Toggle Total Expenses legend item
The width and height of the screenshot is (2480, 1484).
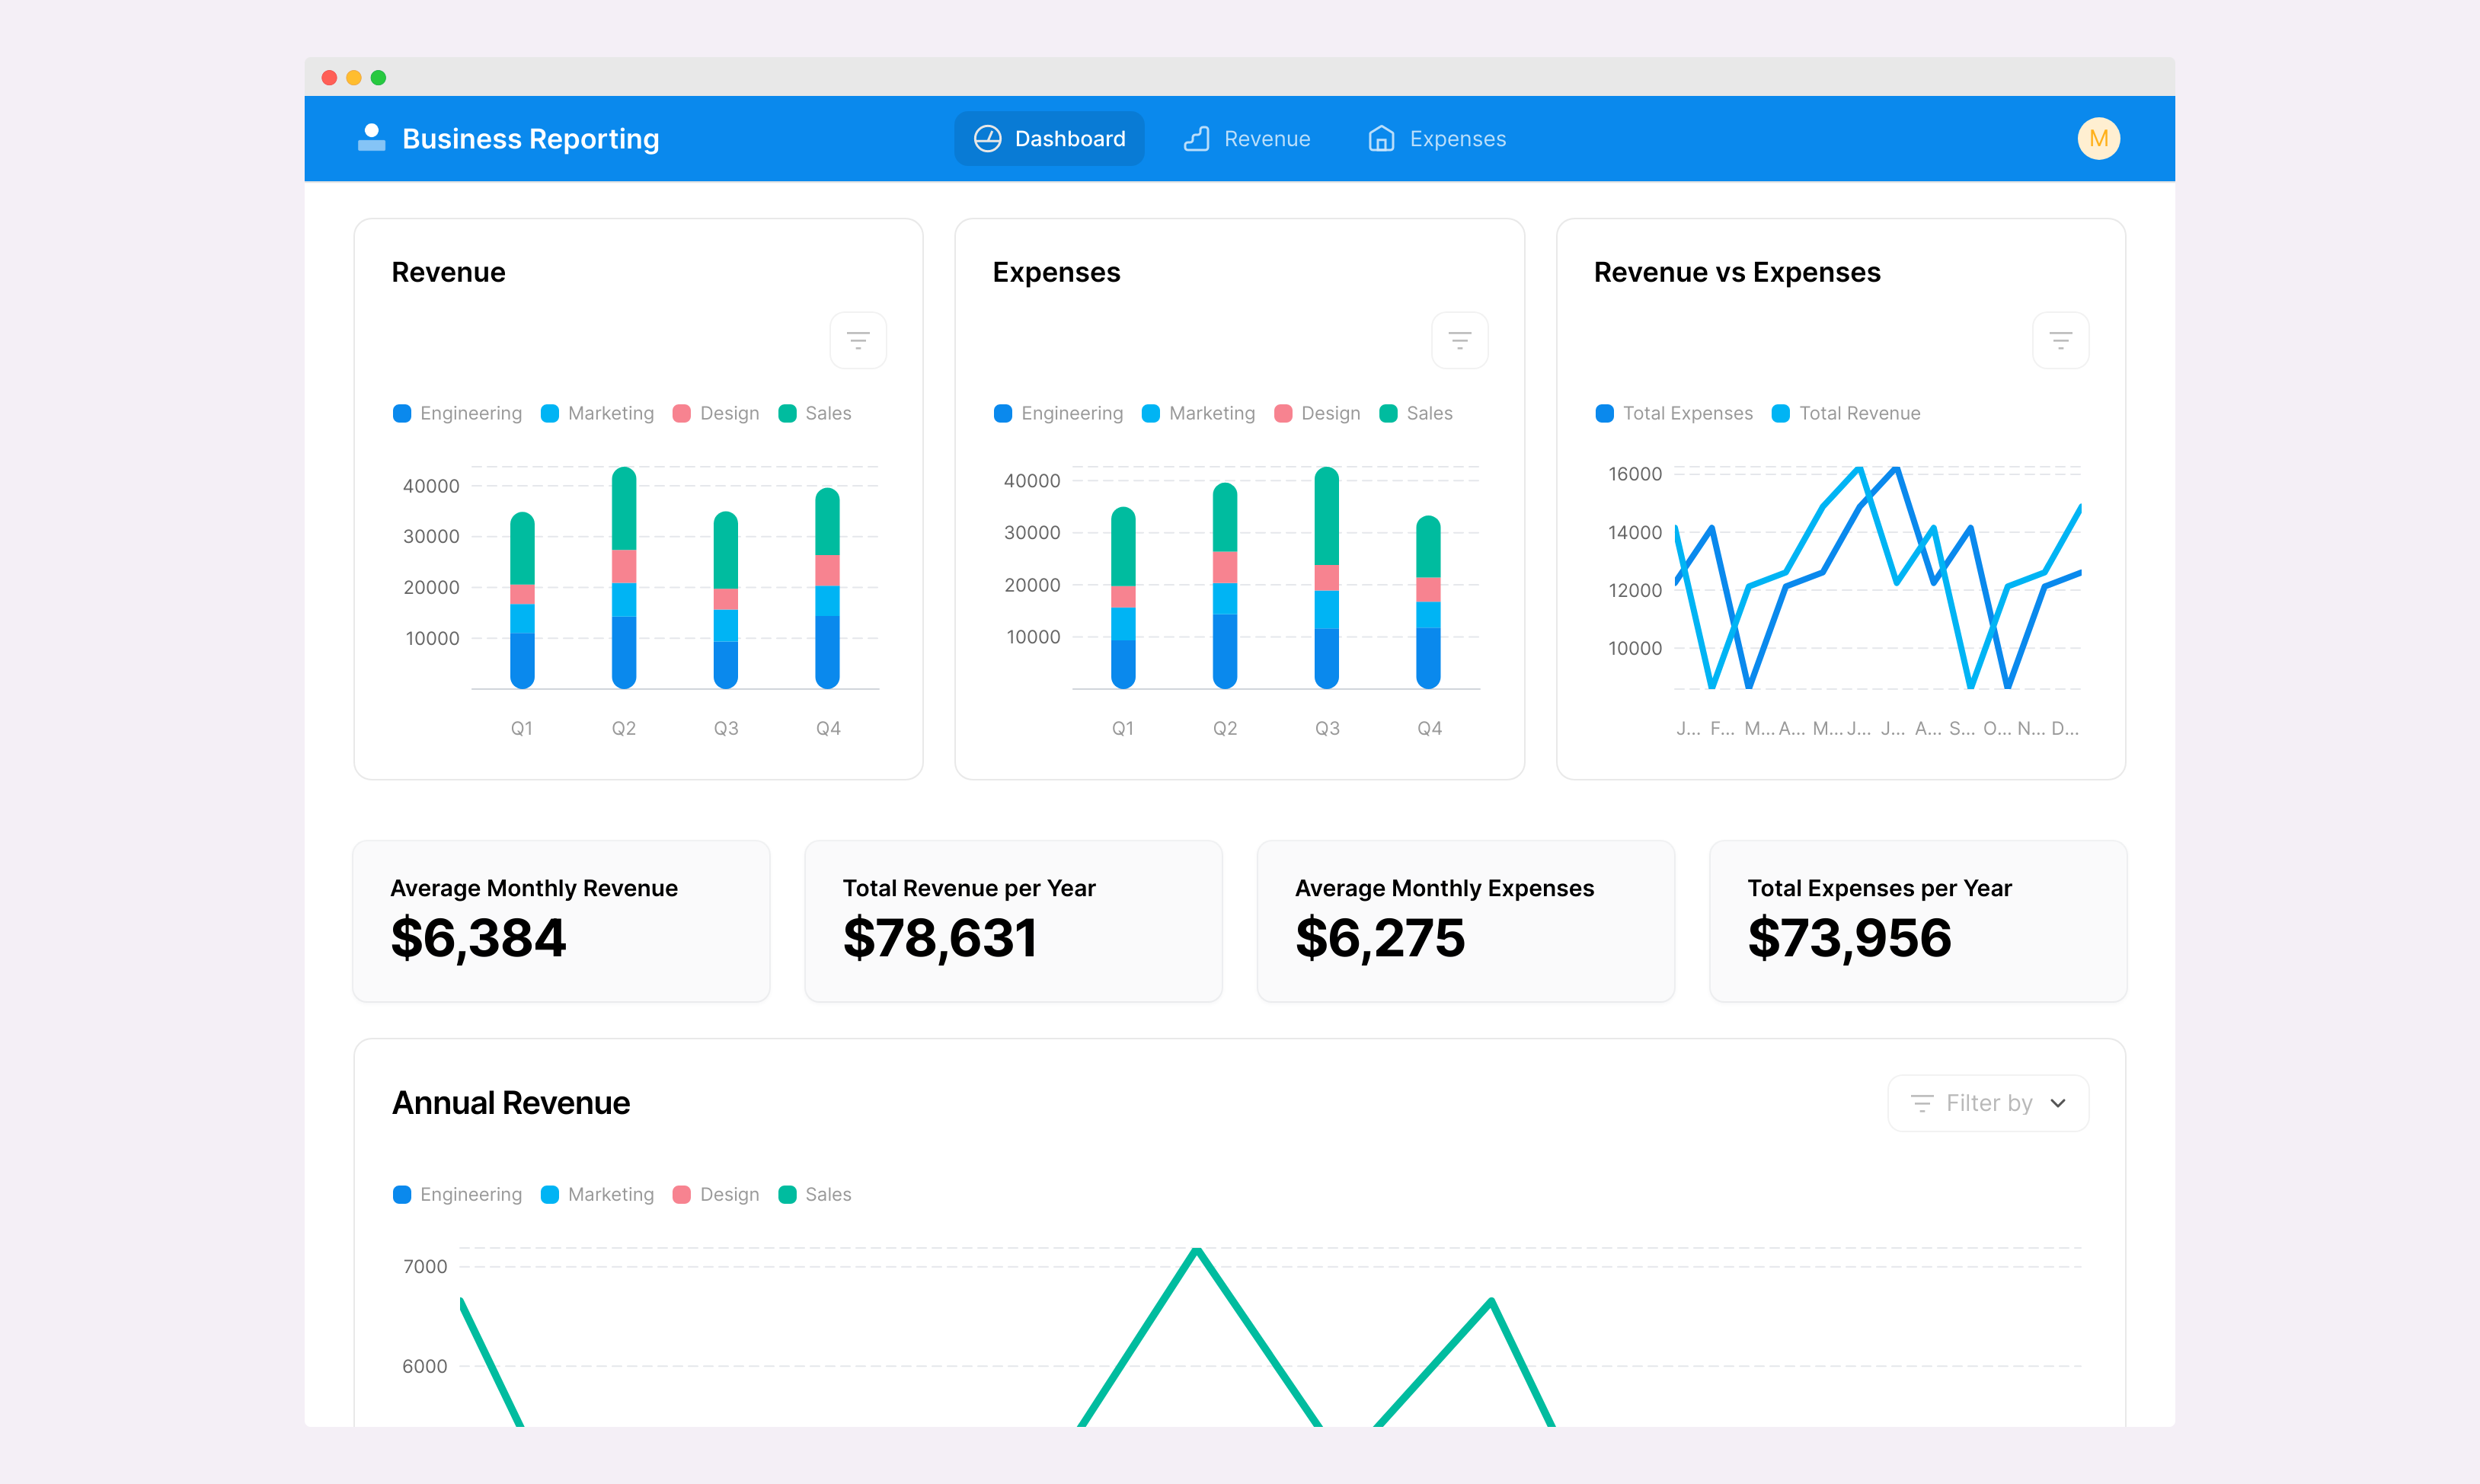1675,413
